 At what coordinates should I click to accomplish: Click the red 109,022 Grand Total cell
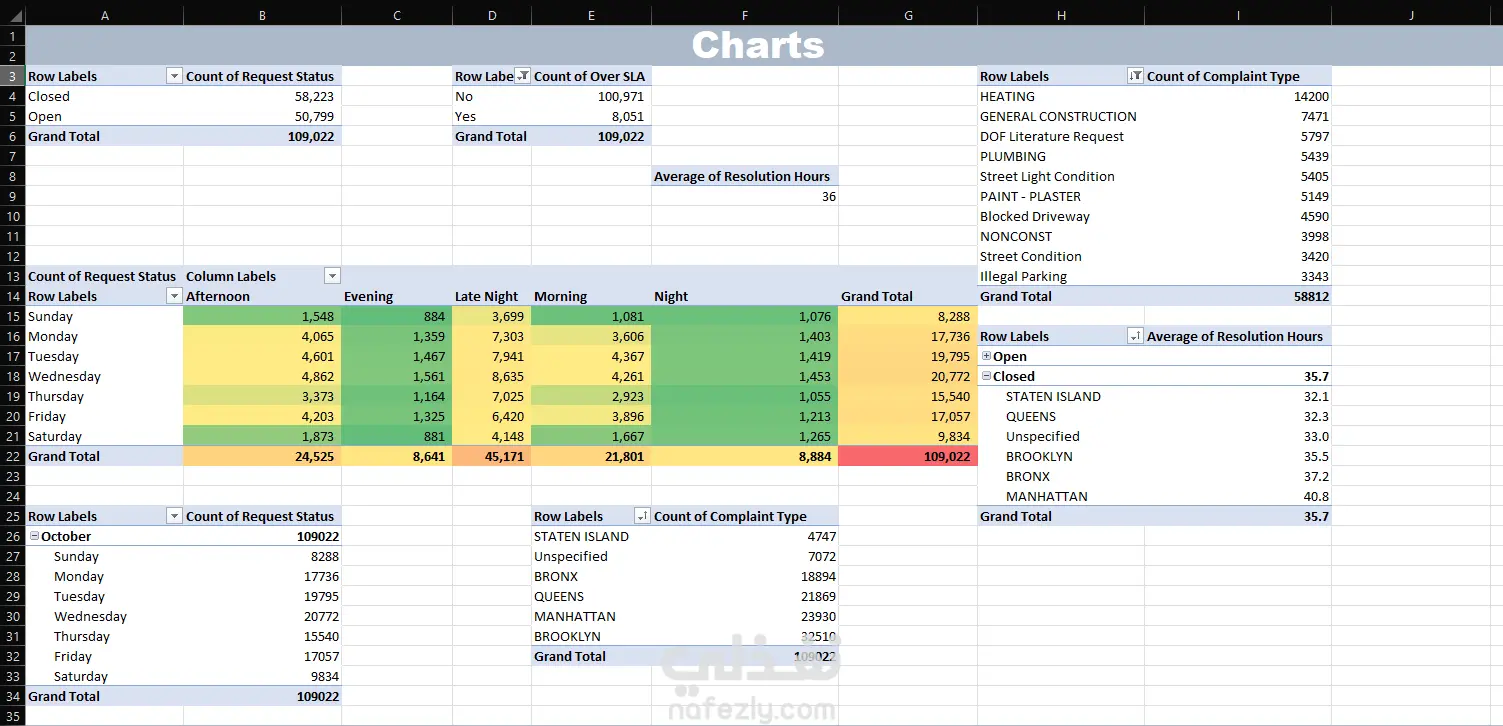coord(907,456)
